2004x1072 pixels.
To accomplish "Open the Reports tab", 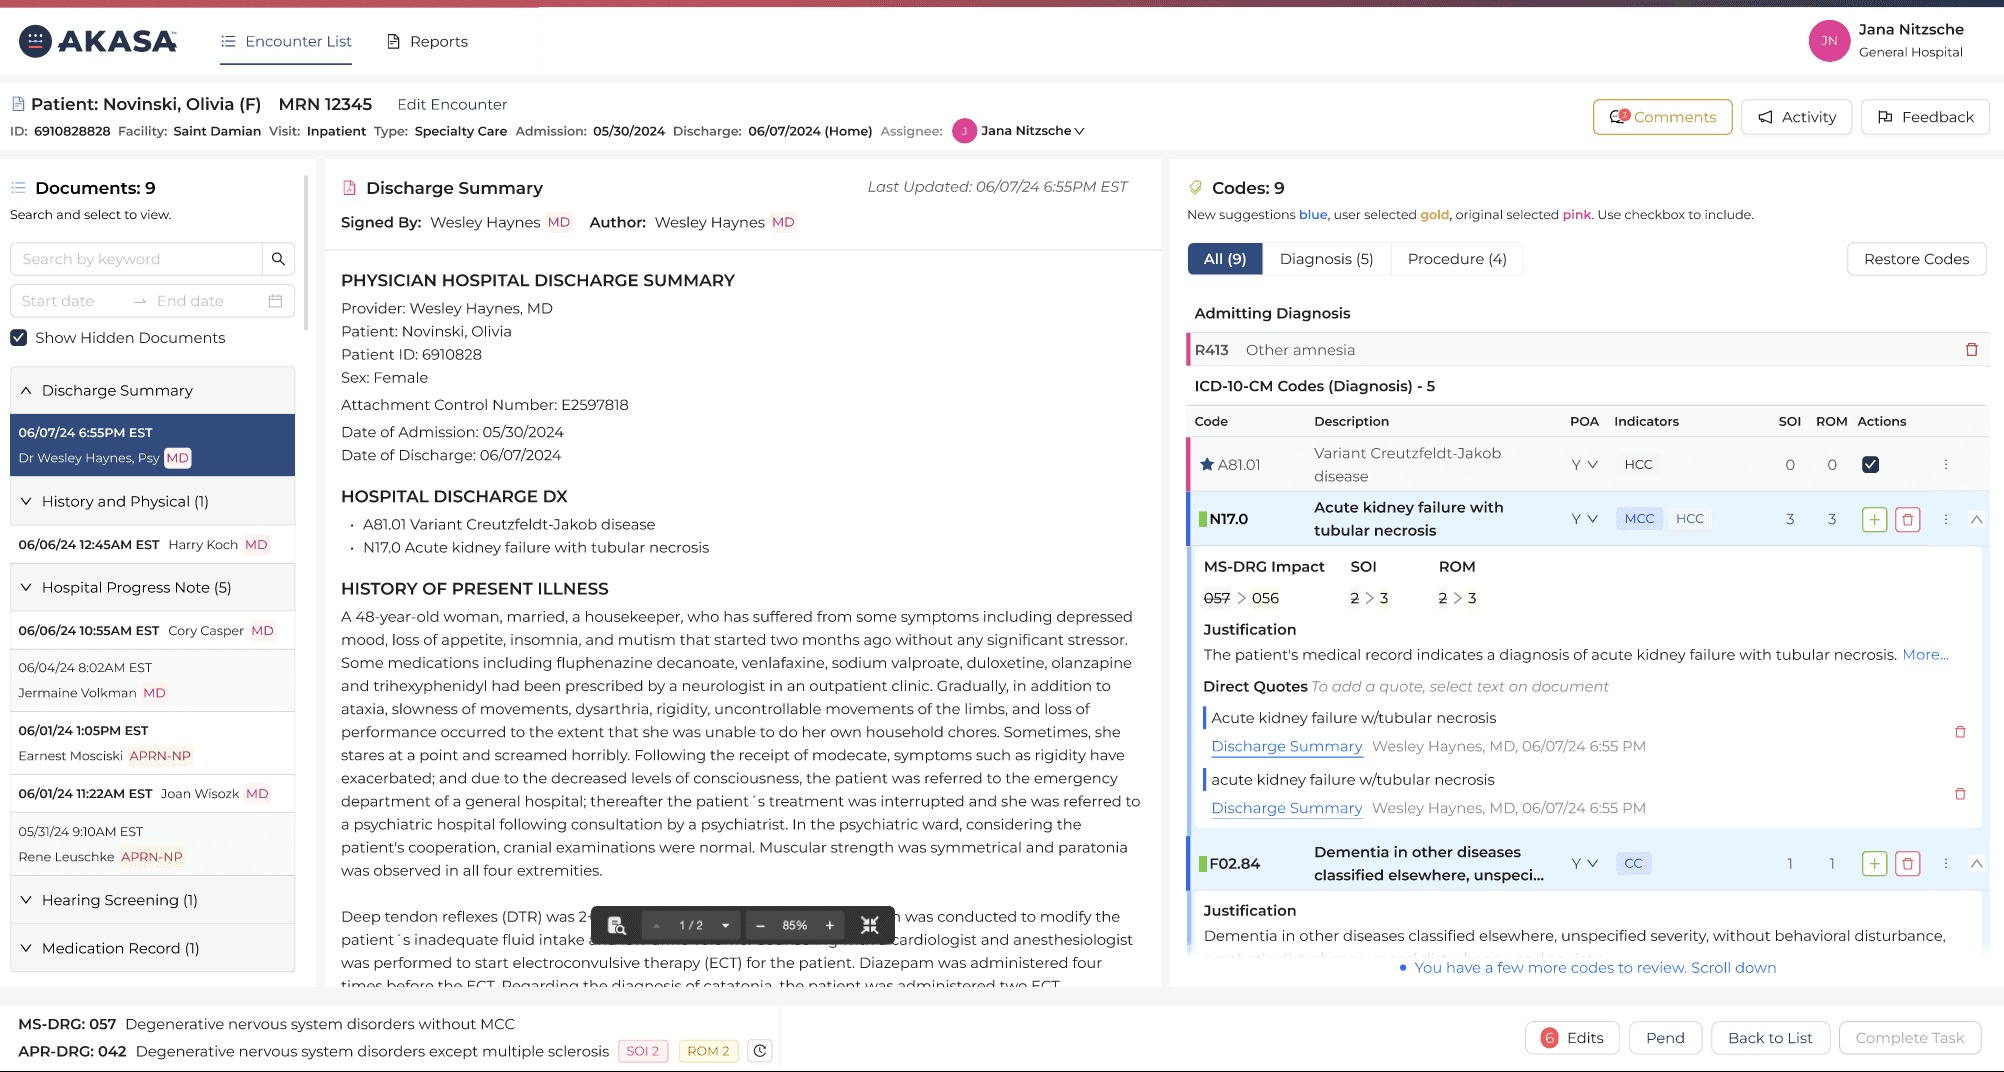I will [x=427, y=41].
